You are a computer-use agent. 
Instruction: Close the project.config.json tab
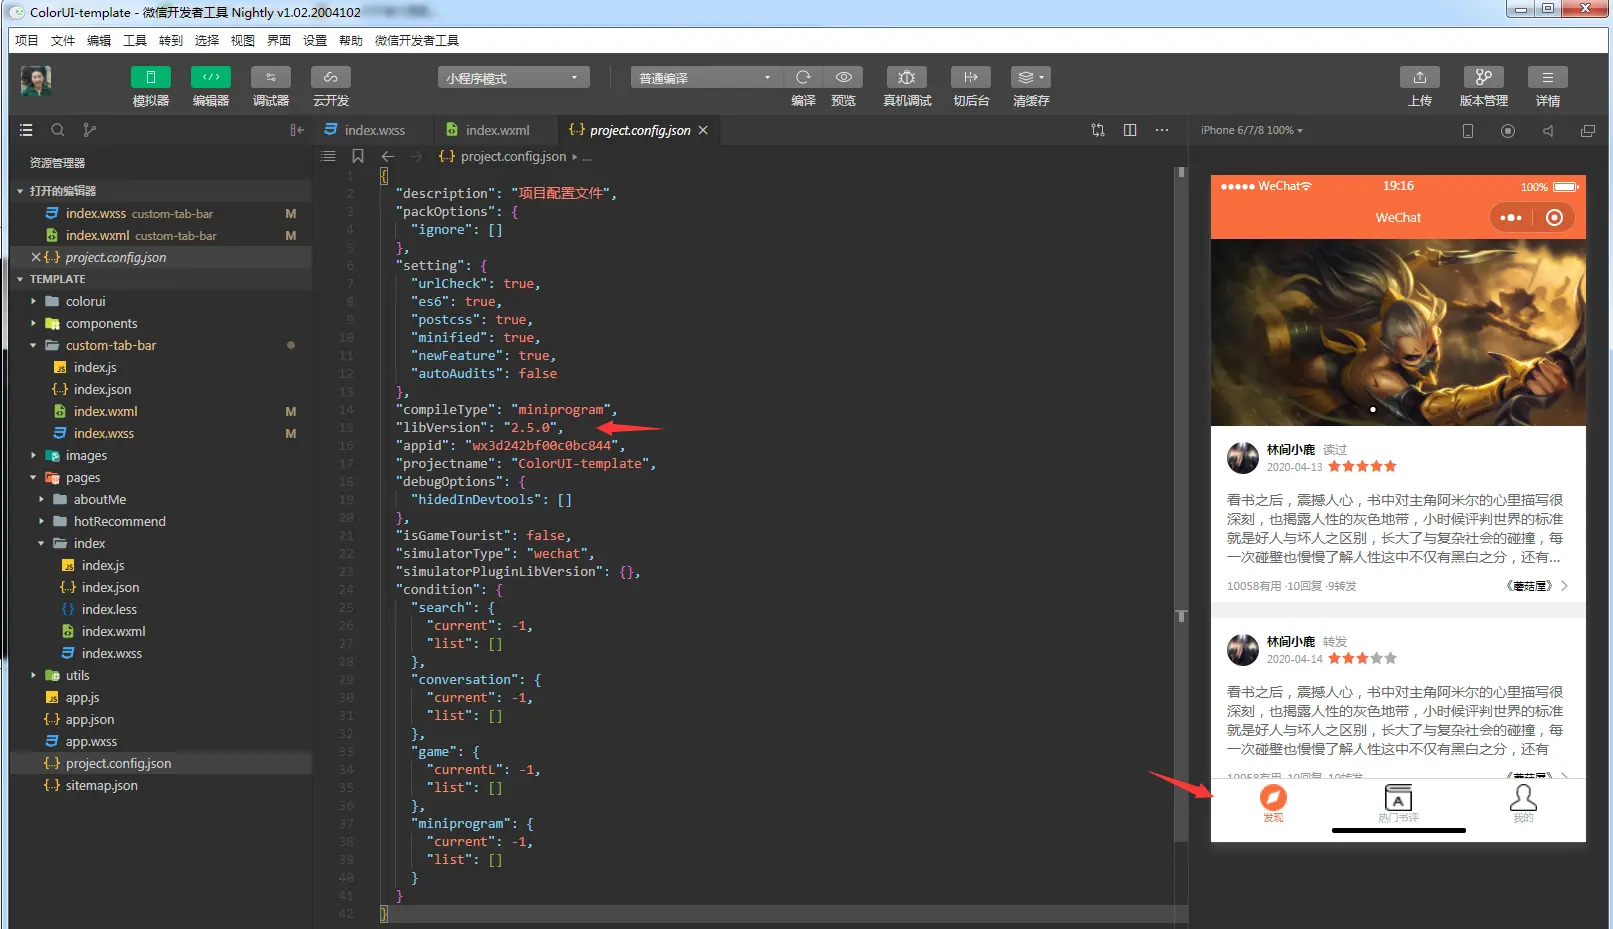[703, 130]
